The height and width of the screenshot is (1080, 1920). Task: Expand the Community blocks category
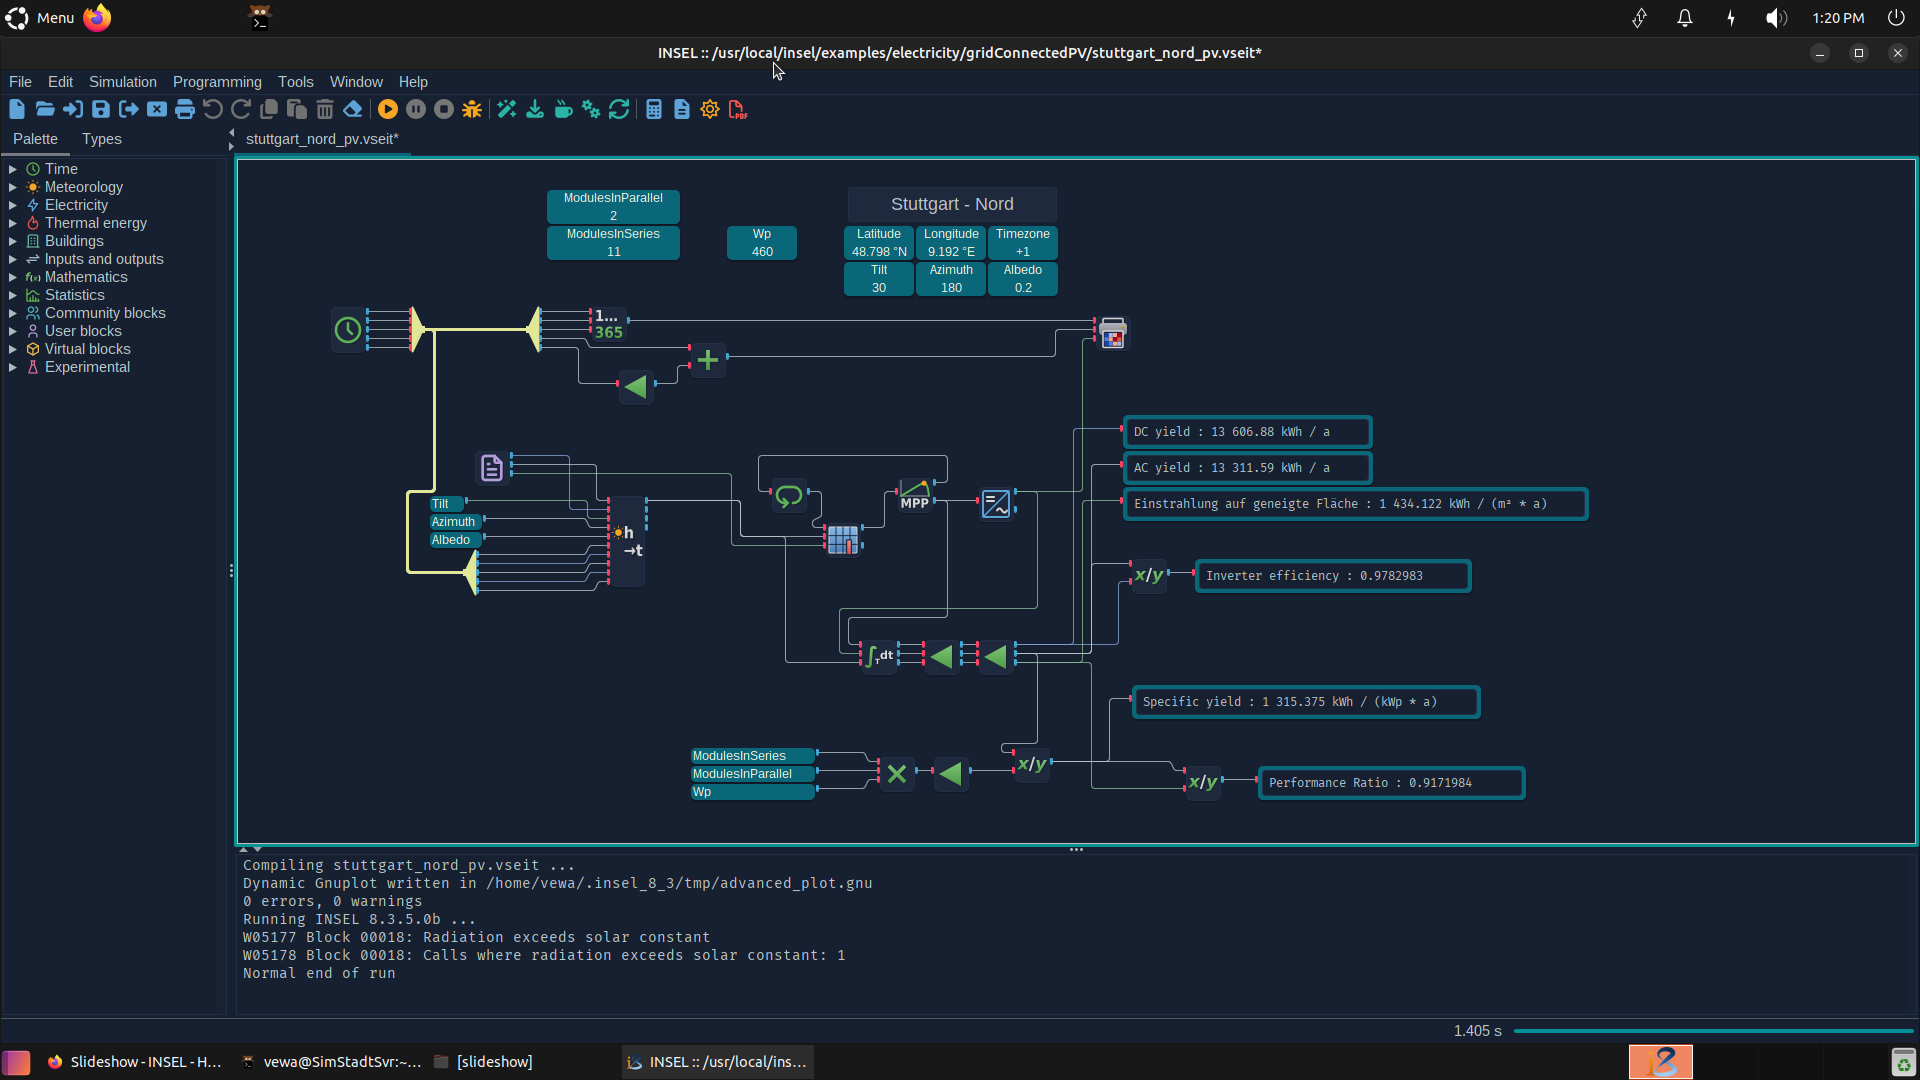click(105, 313)
